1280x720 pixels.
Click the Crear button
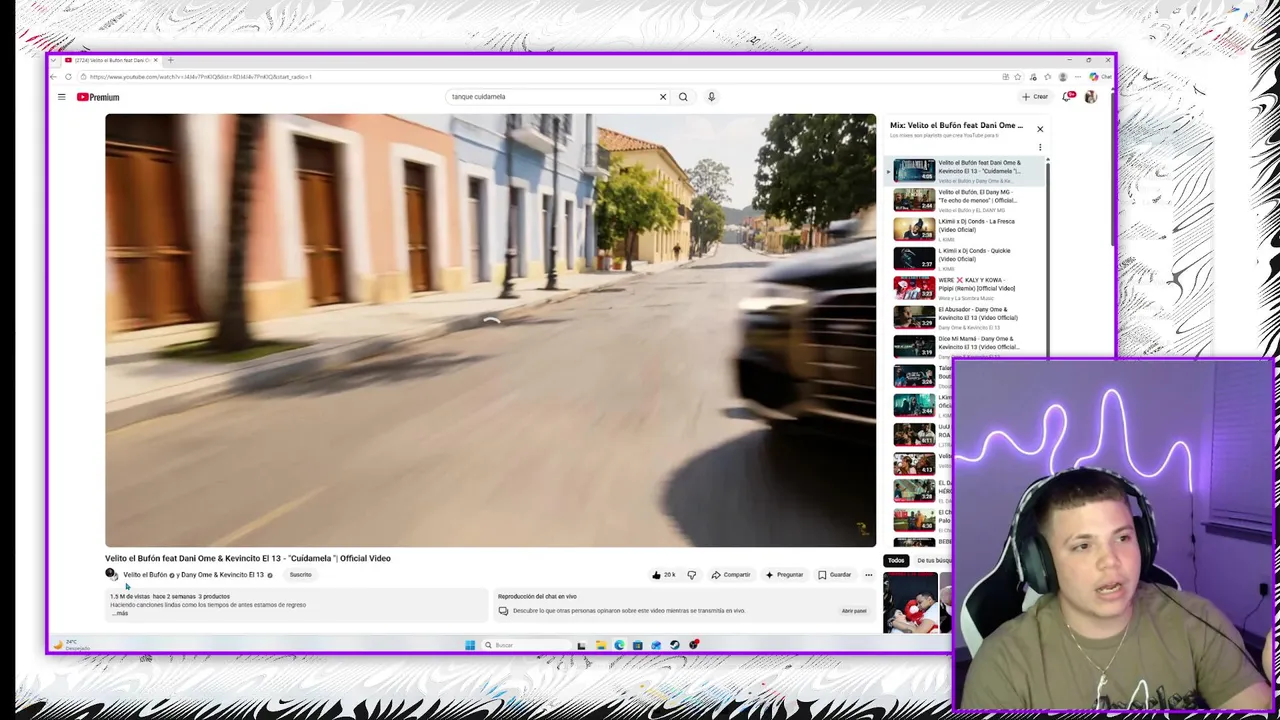tap(1035, 97)
